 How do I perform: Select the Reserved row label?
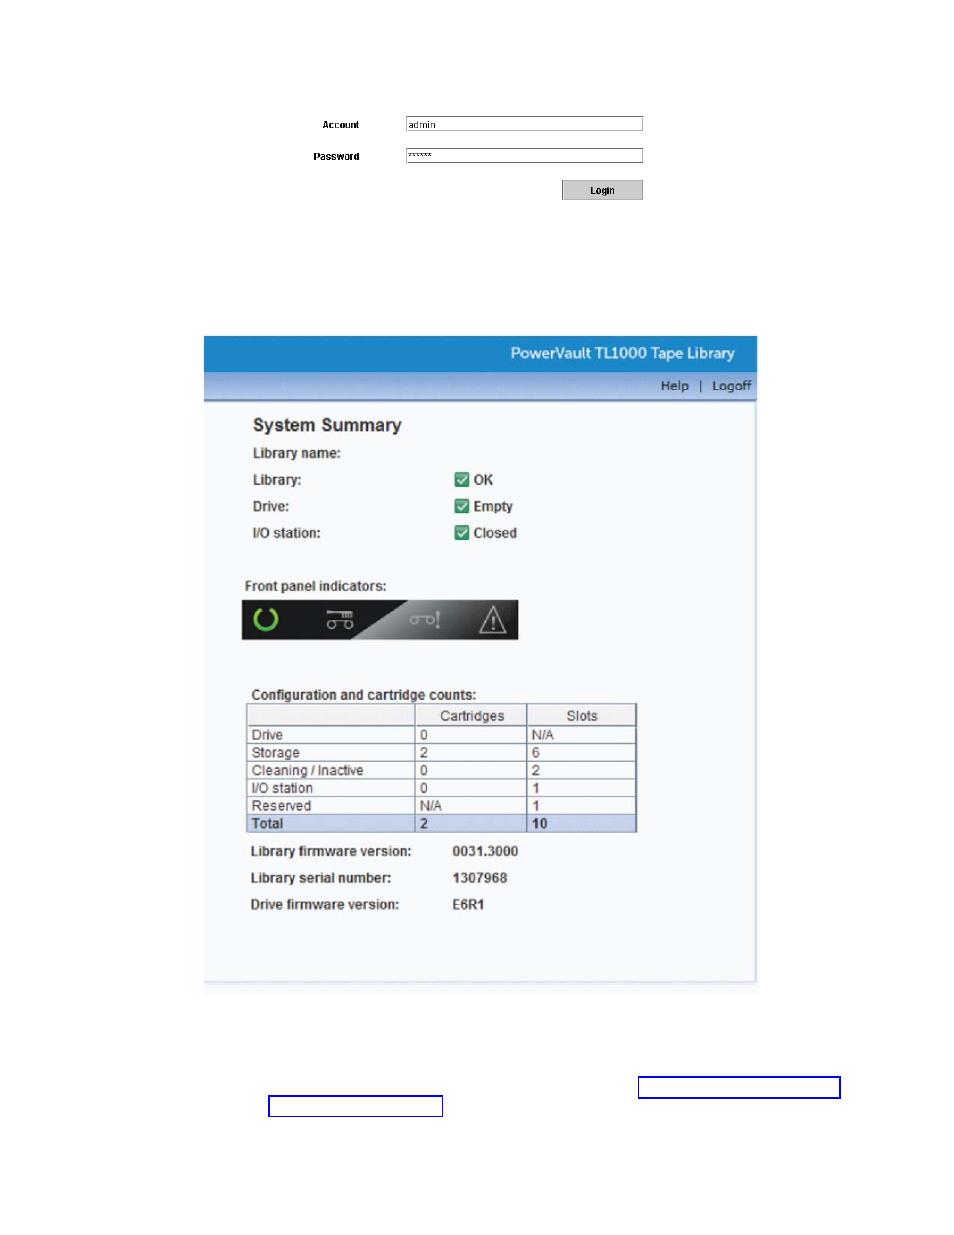281,806
